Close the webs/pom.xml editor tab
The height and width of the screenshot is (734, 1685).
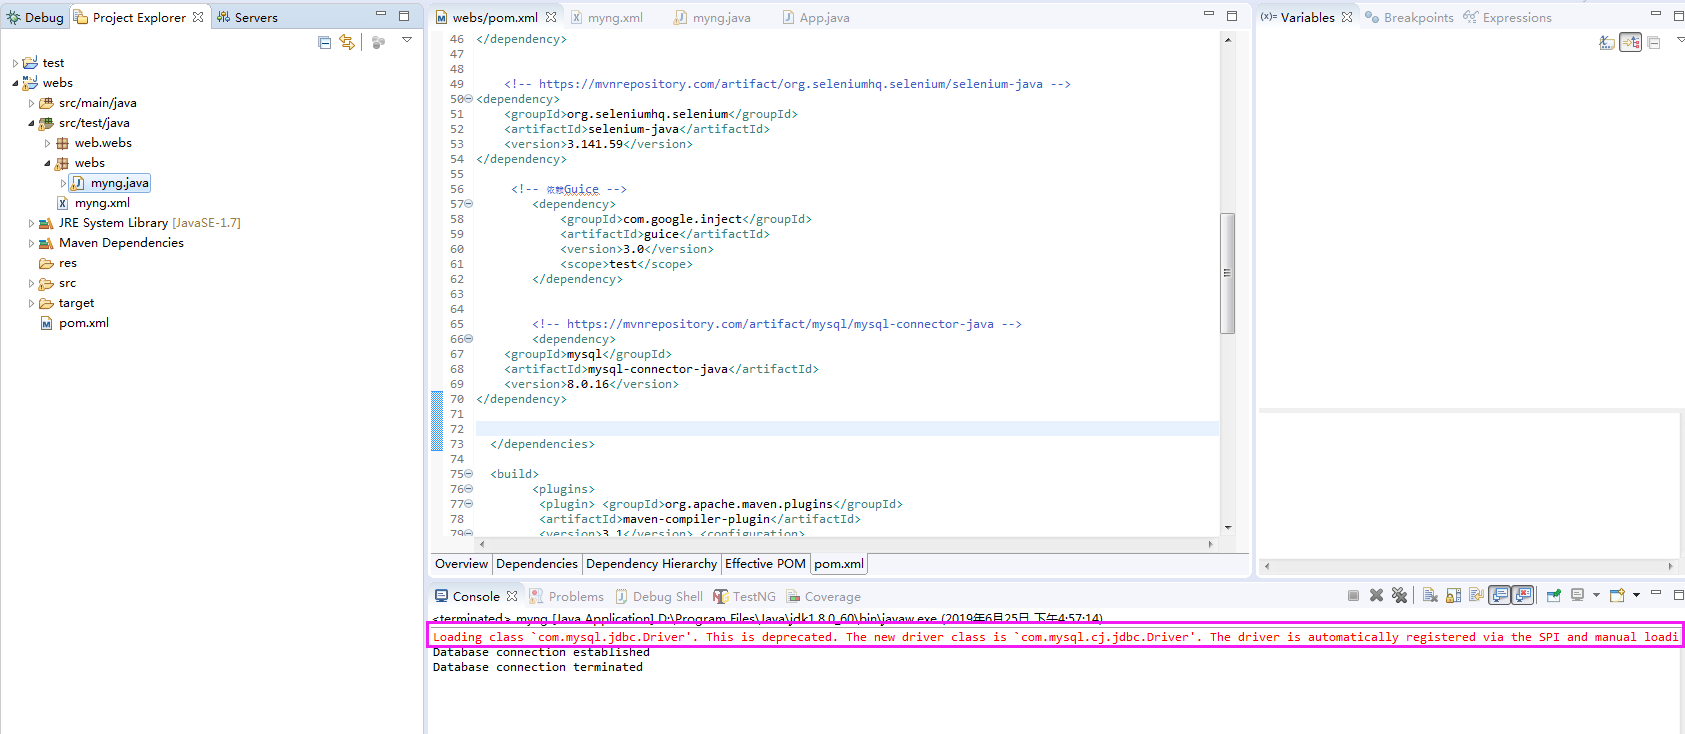coord(551,17)
